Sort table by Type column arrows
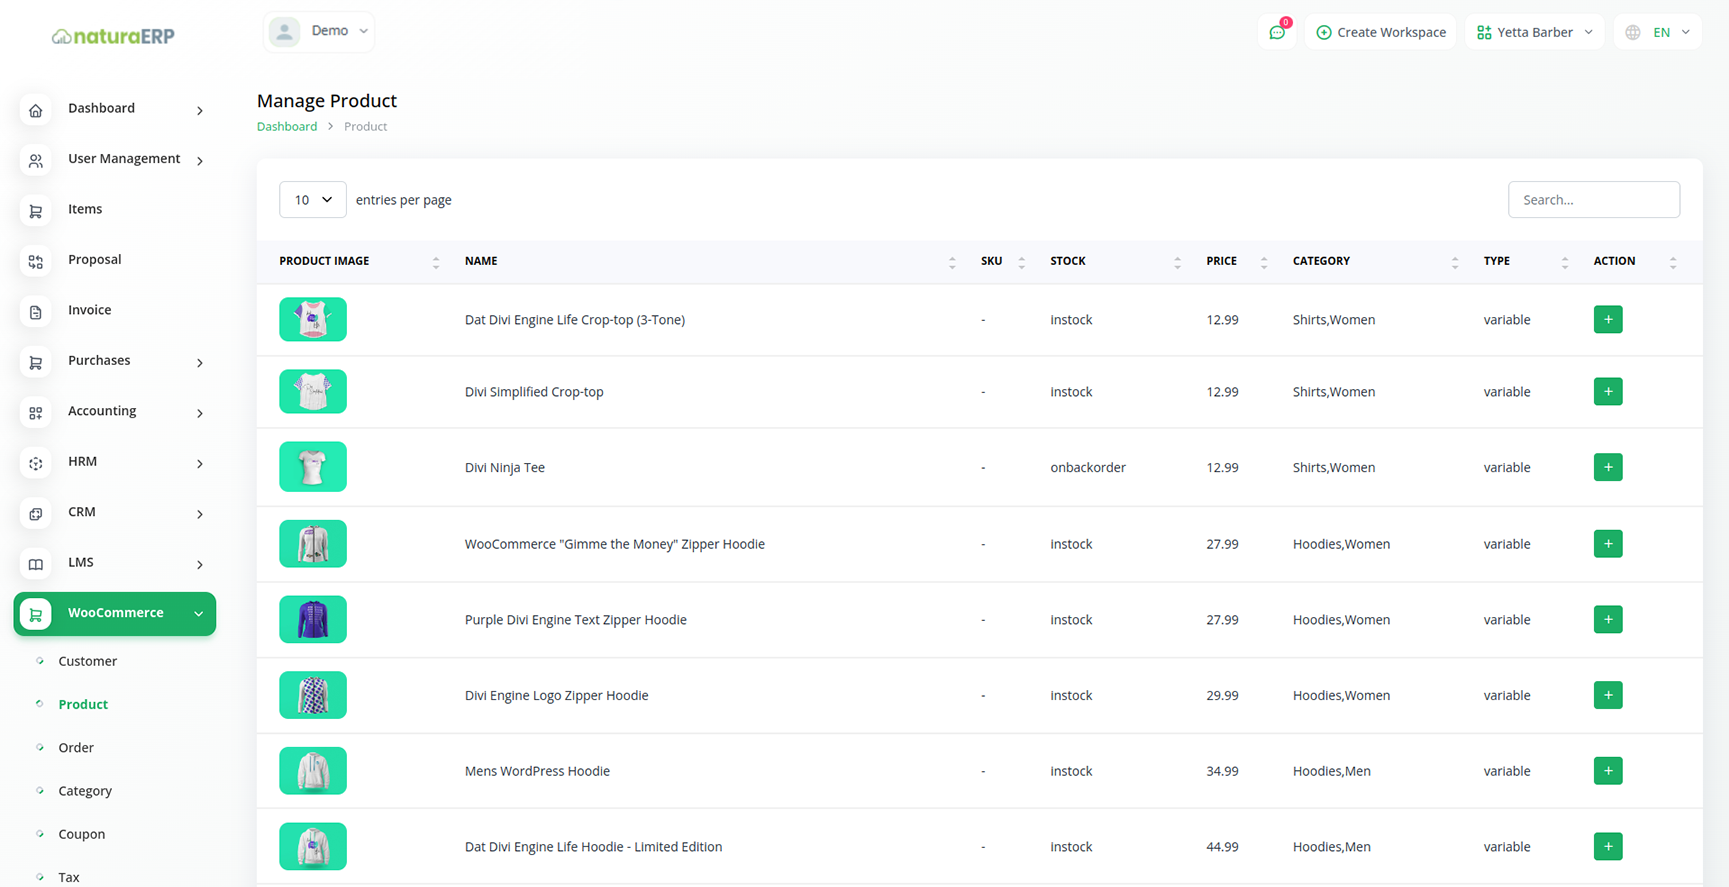 coord(1565,262)
